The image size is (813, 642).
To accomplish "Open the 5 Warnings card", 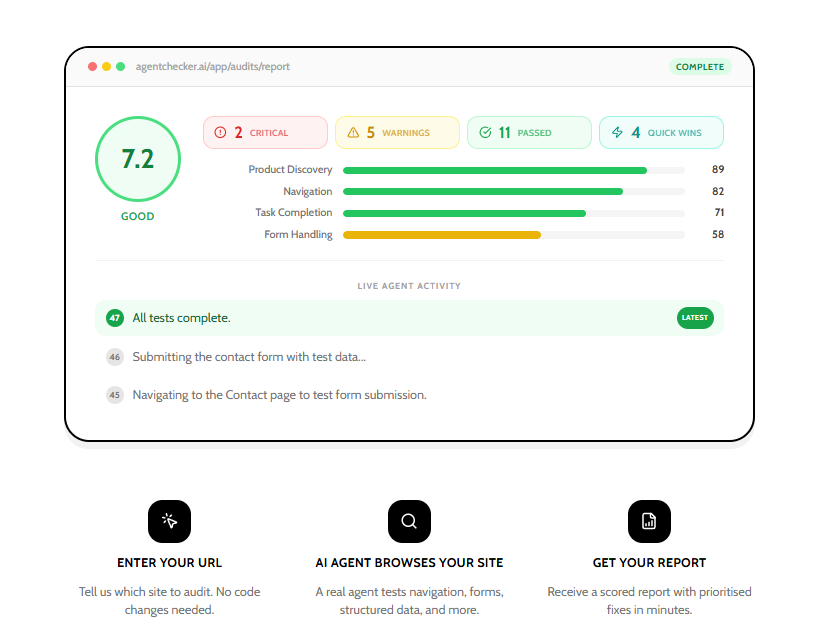I will [x=397, y=132].
